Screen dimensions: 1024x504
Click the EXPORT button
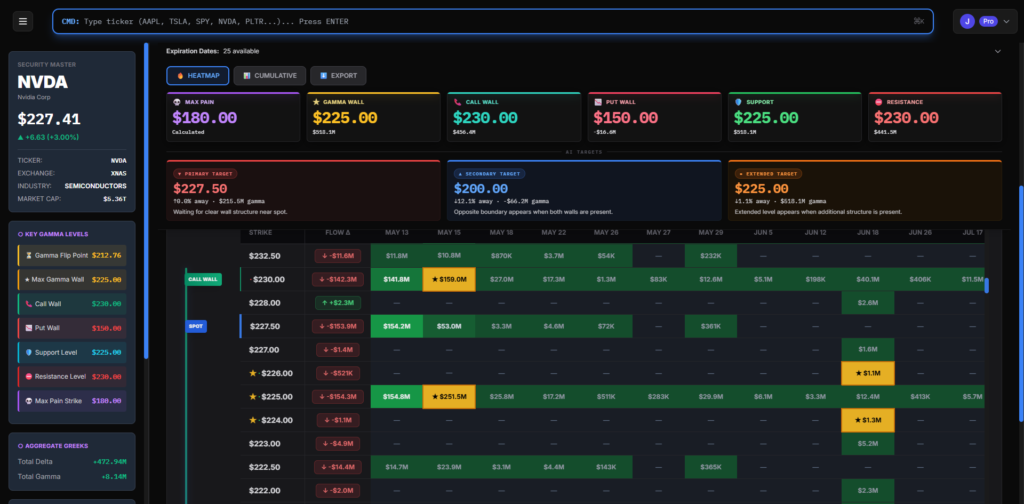coord(338,76)
